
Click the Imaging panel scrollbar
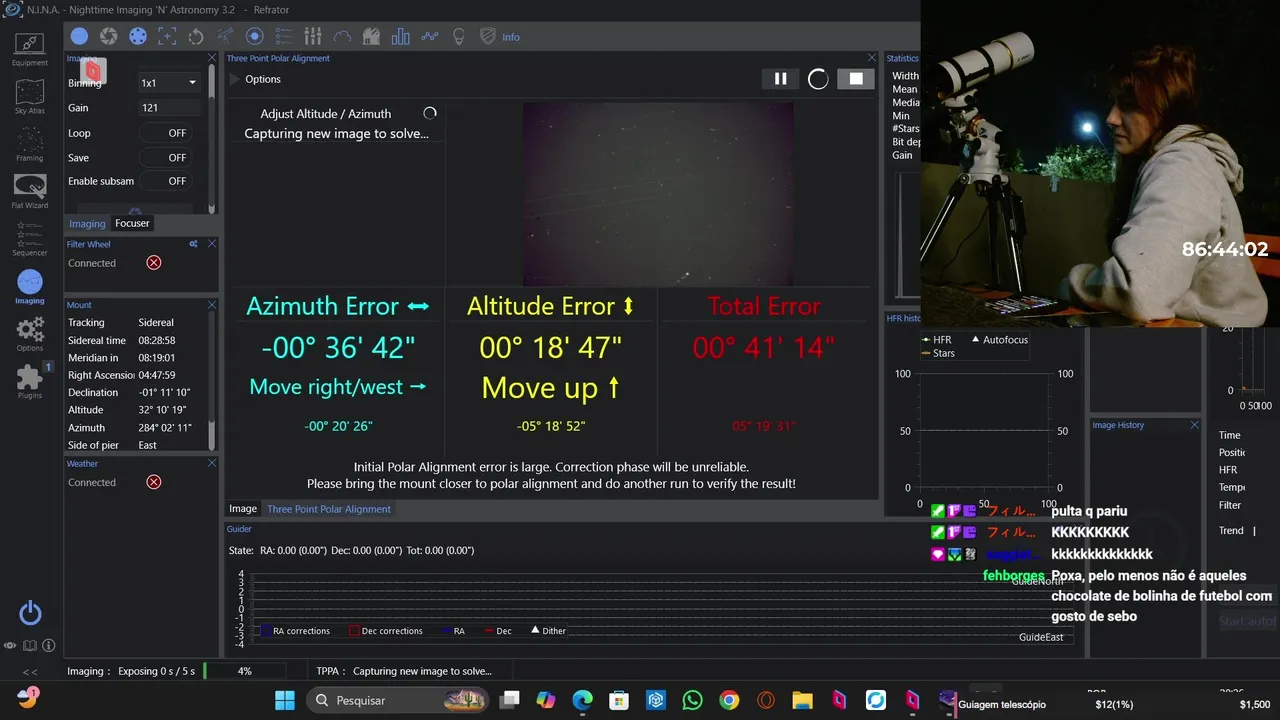coord(211,140)
